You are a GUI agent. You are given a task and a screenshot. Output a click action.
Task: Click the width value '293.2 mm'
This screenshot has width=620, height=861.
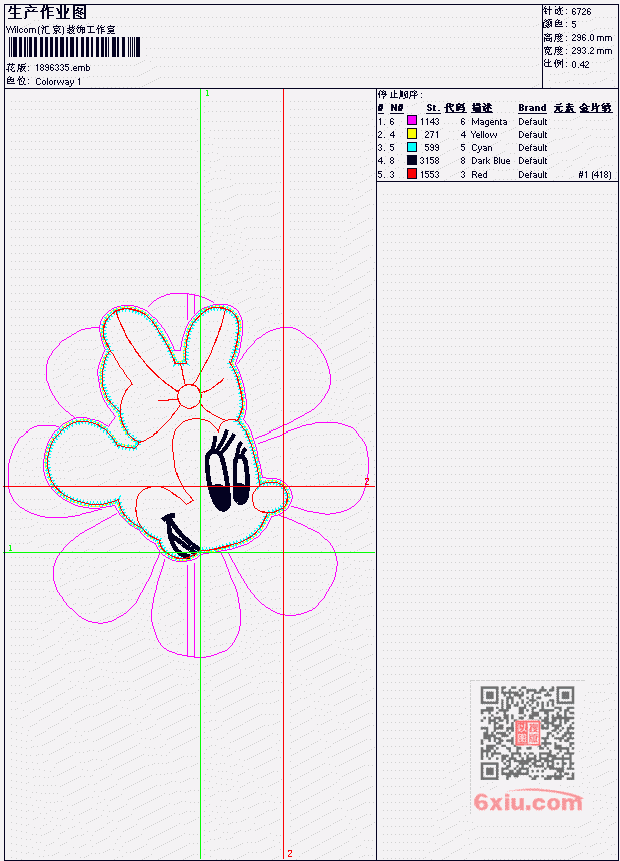coord(591,51)
